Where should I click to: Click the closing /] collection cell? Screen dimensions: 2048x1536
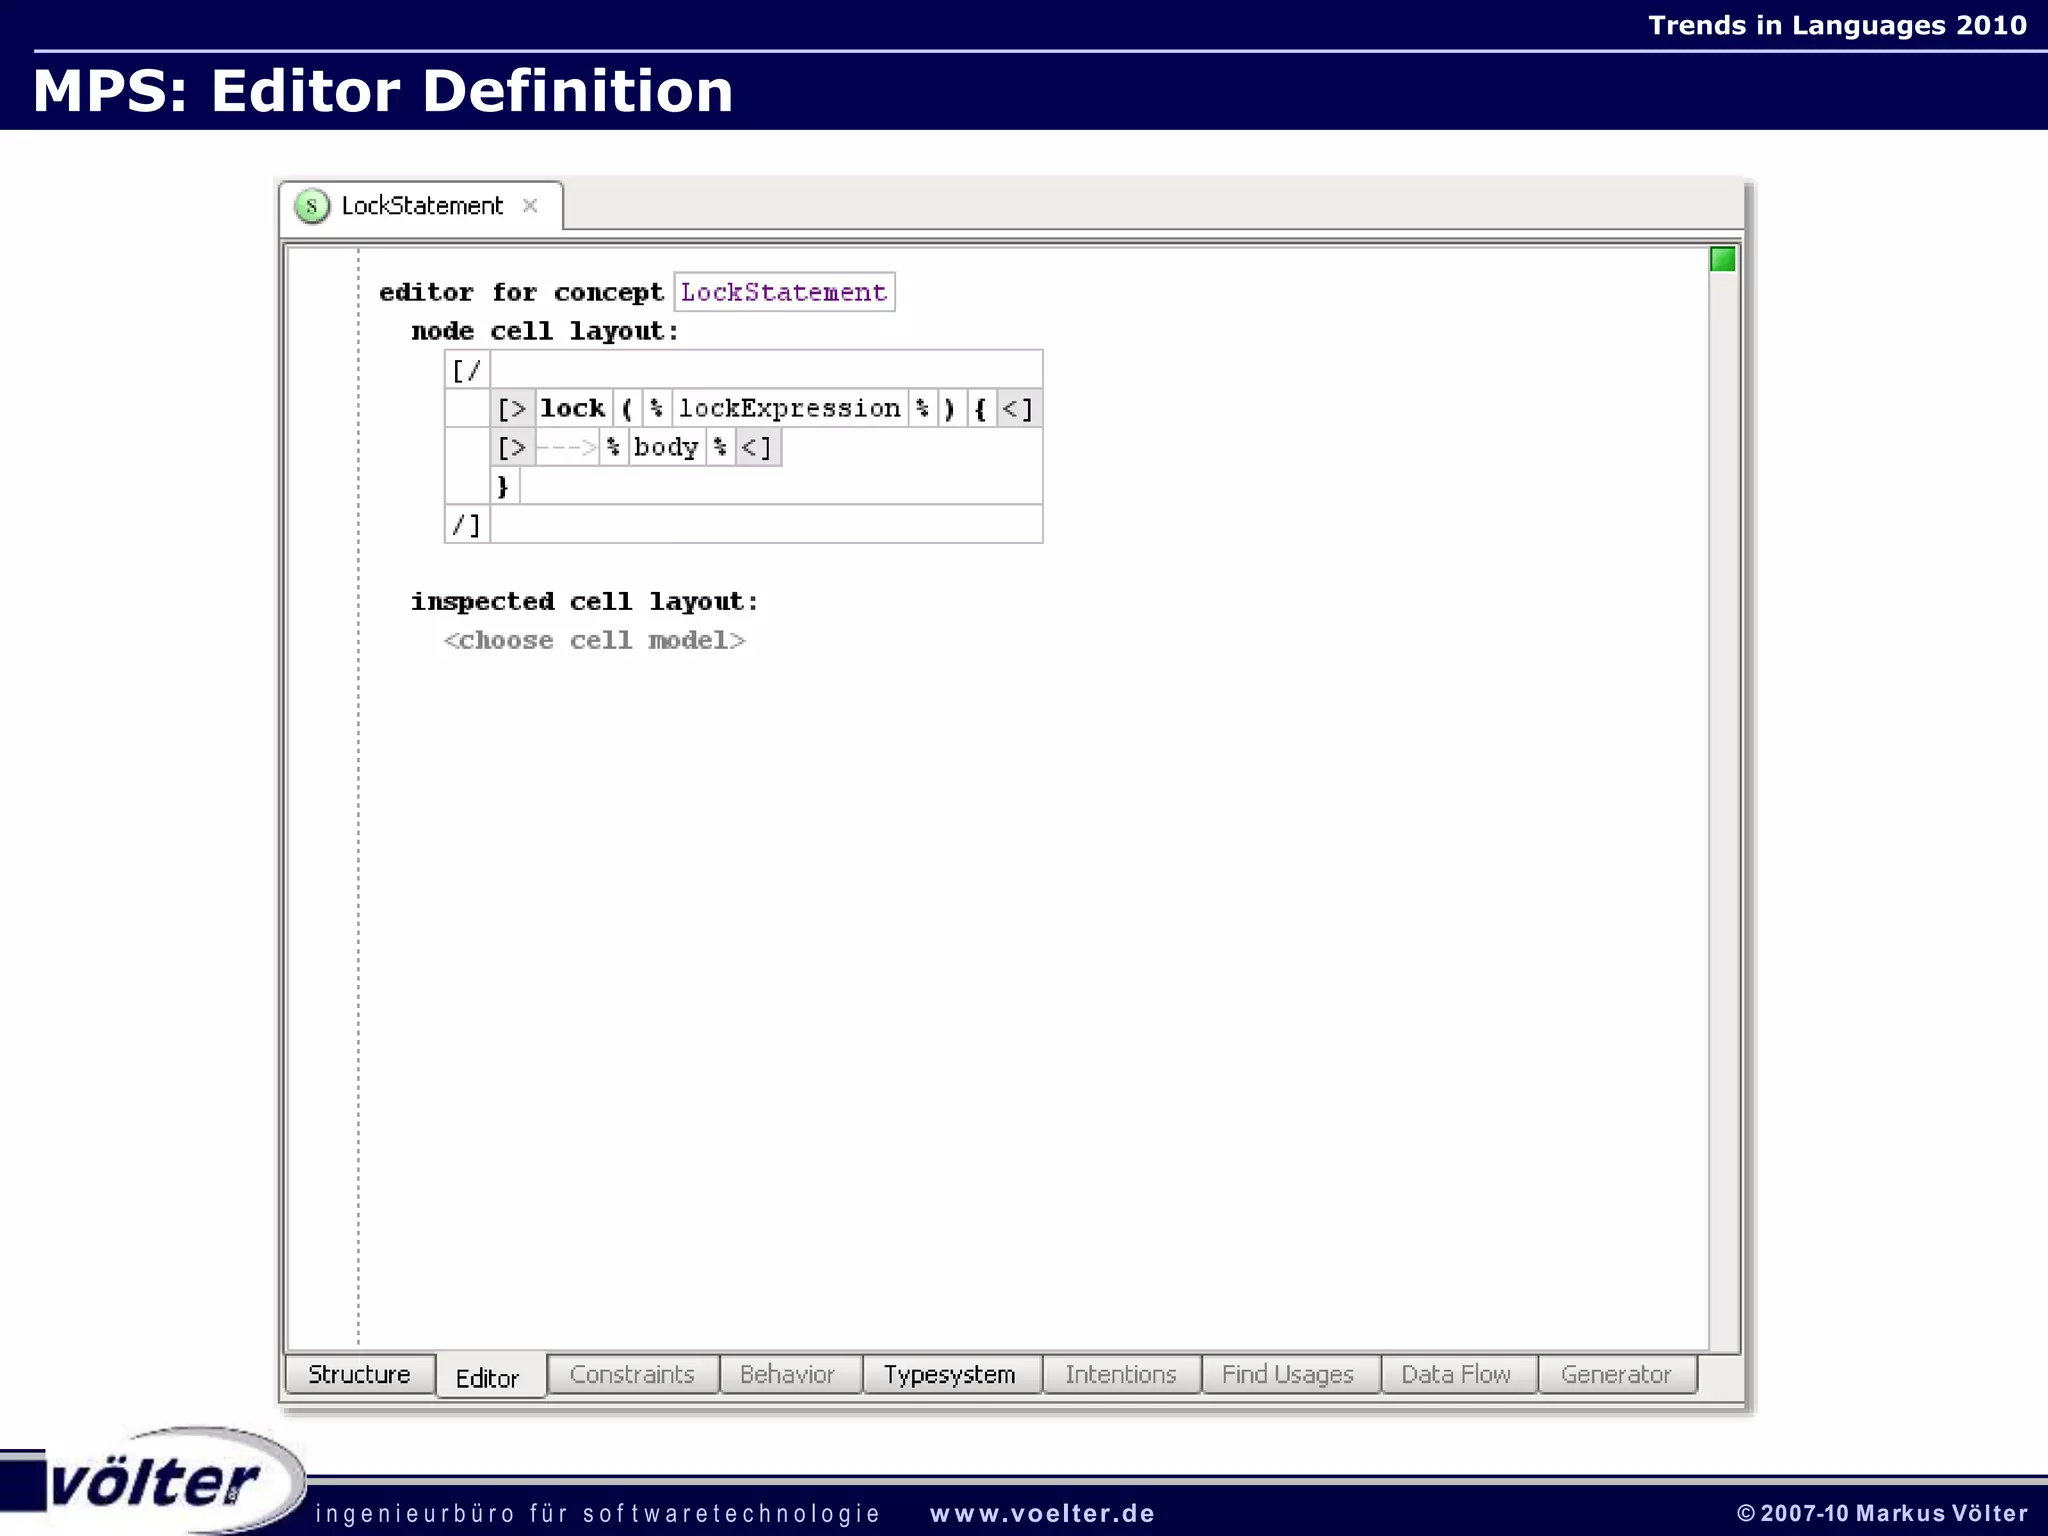466,524
